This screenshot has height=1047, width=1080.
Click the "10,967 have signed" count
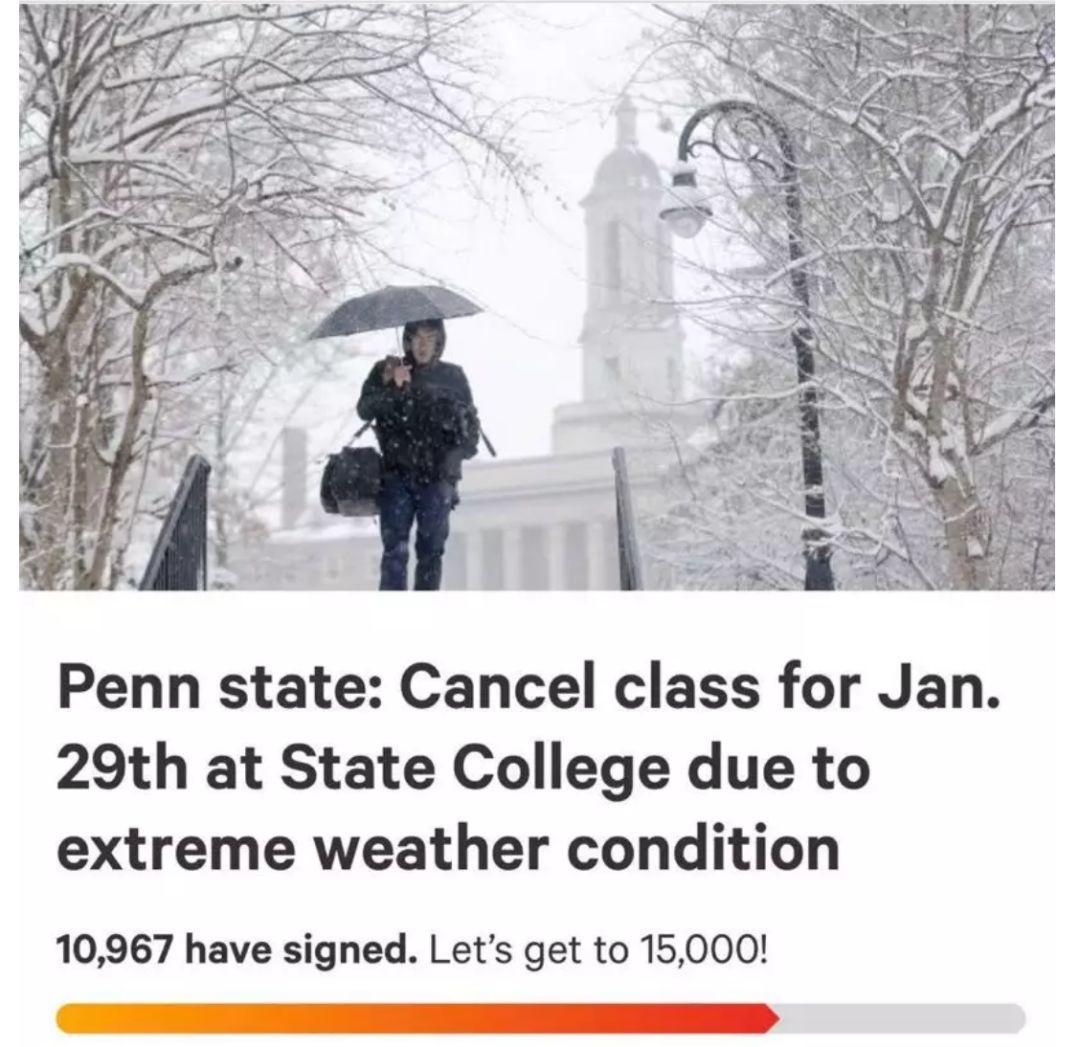pos(237,945)
